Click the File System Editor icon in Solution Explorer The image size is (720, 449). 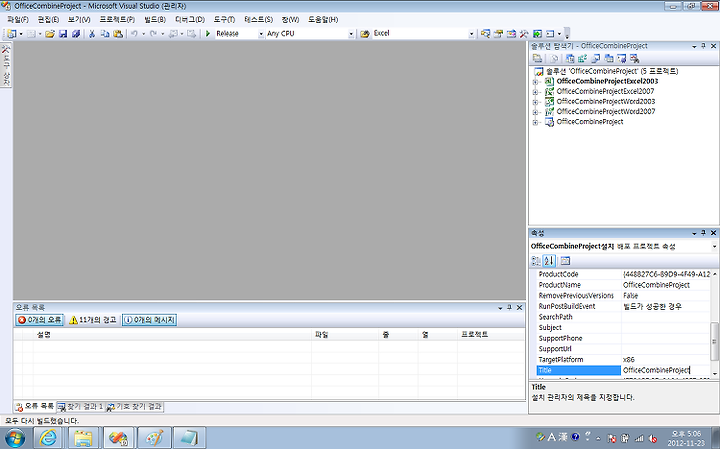click(570, 58)
